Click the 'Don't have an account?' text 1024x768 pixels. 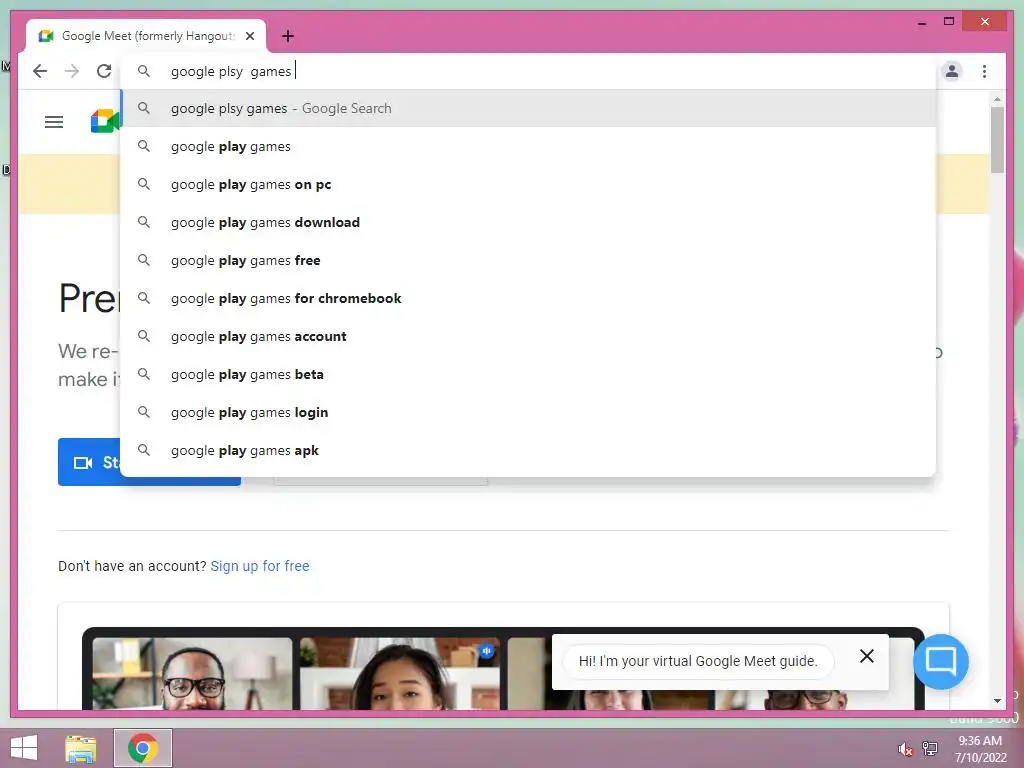(132, 566)
